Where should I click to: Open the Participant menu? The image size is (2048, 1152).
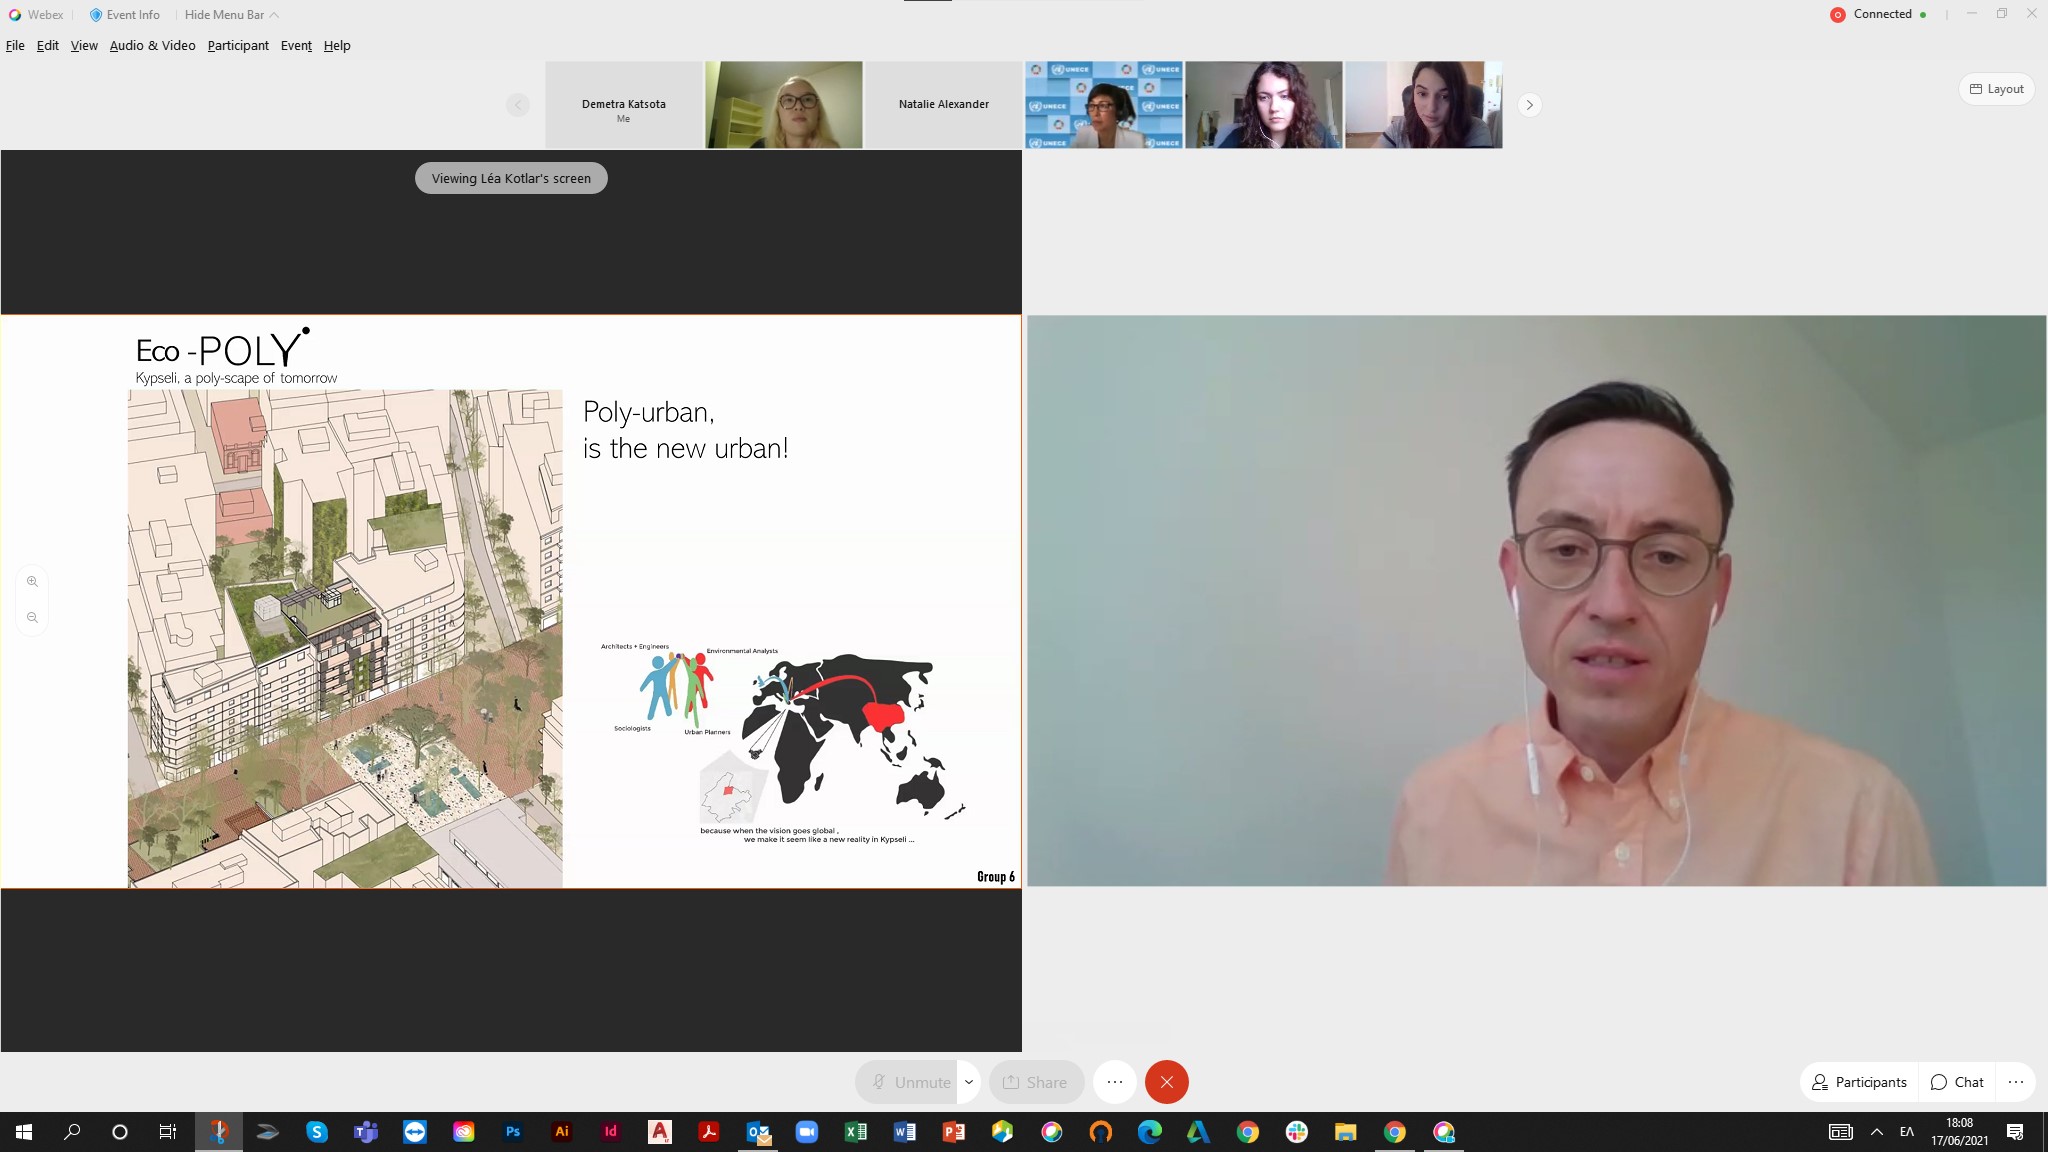238,46
